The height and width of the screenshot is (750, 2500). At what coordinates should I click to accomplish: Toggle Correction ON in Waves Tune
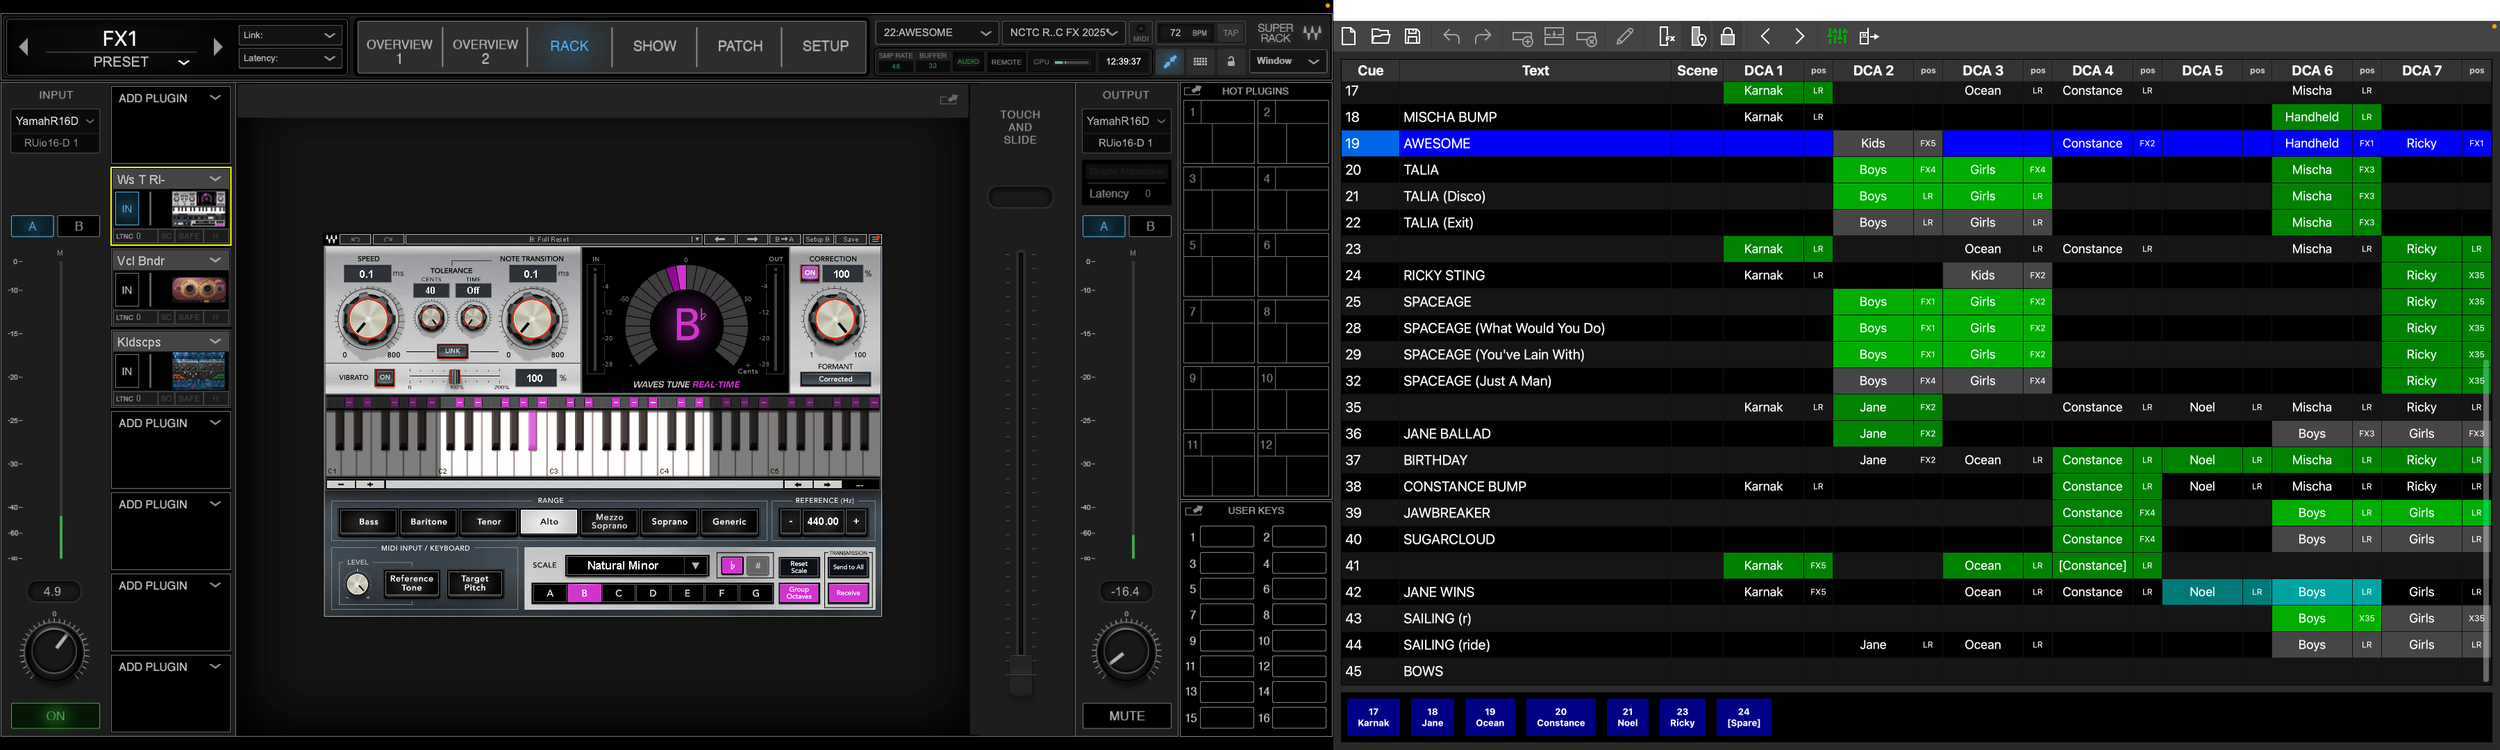(x=810, y=273)
